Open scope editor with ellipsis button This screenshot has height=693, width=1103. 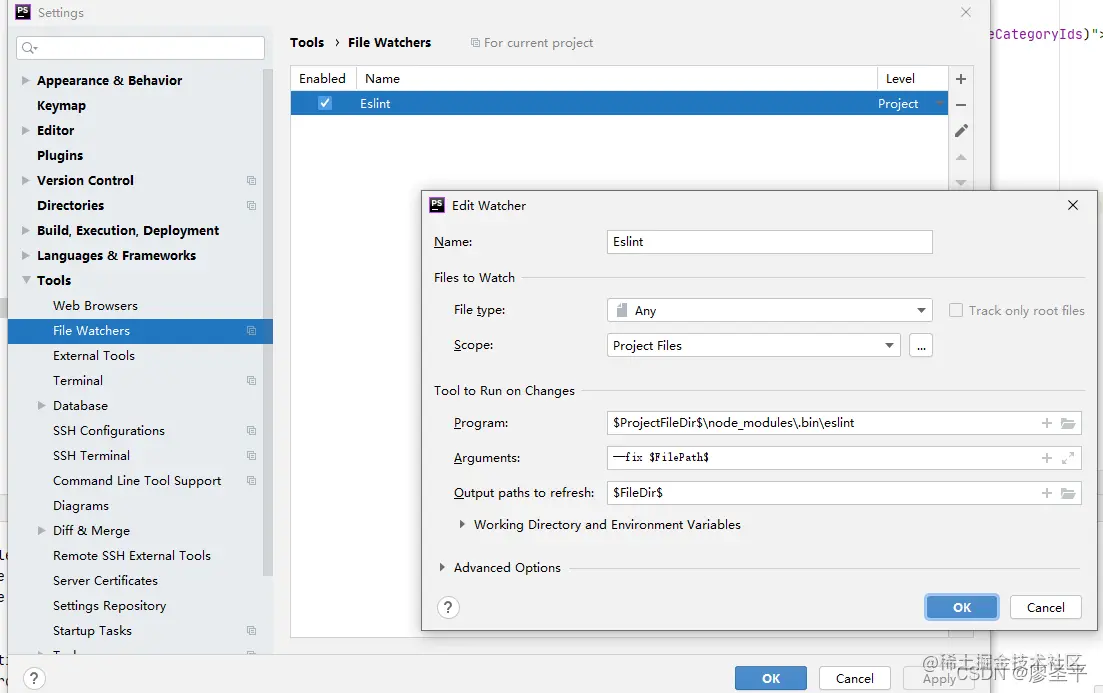(921, 345)
